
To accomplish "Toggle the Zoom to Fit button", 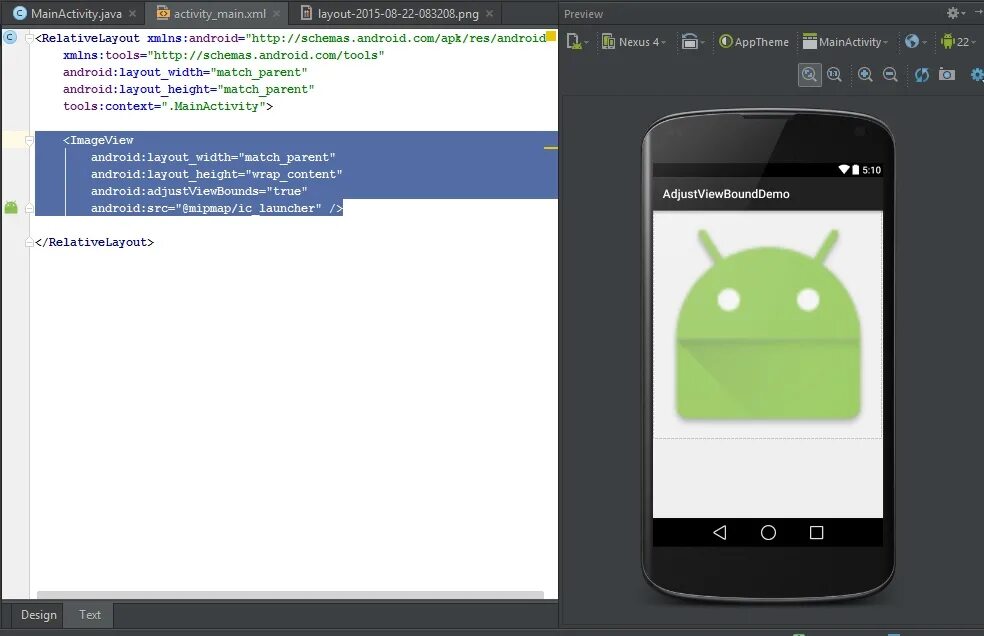I will tap(810, 75).
